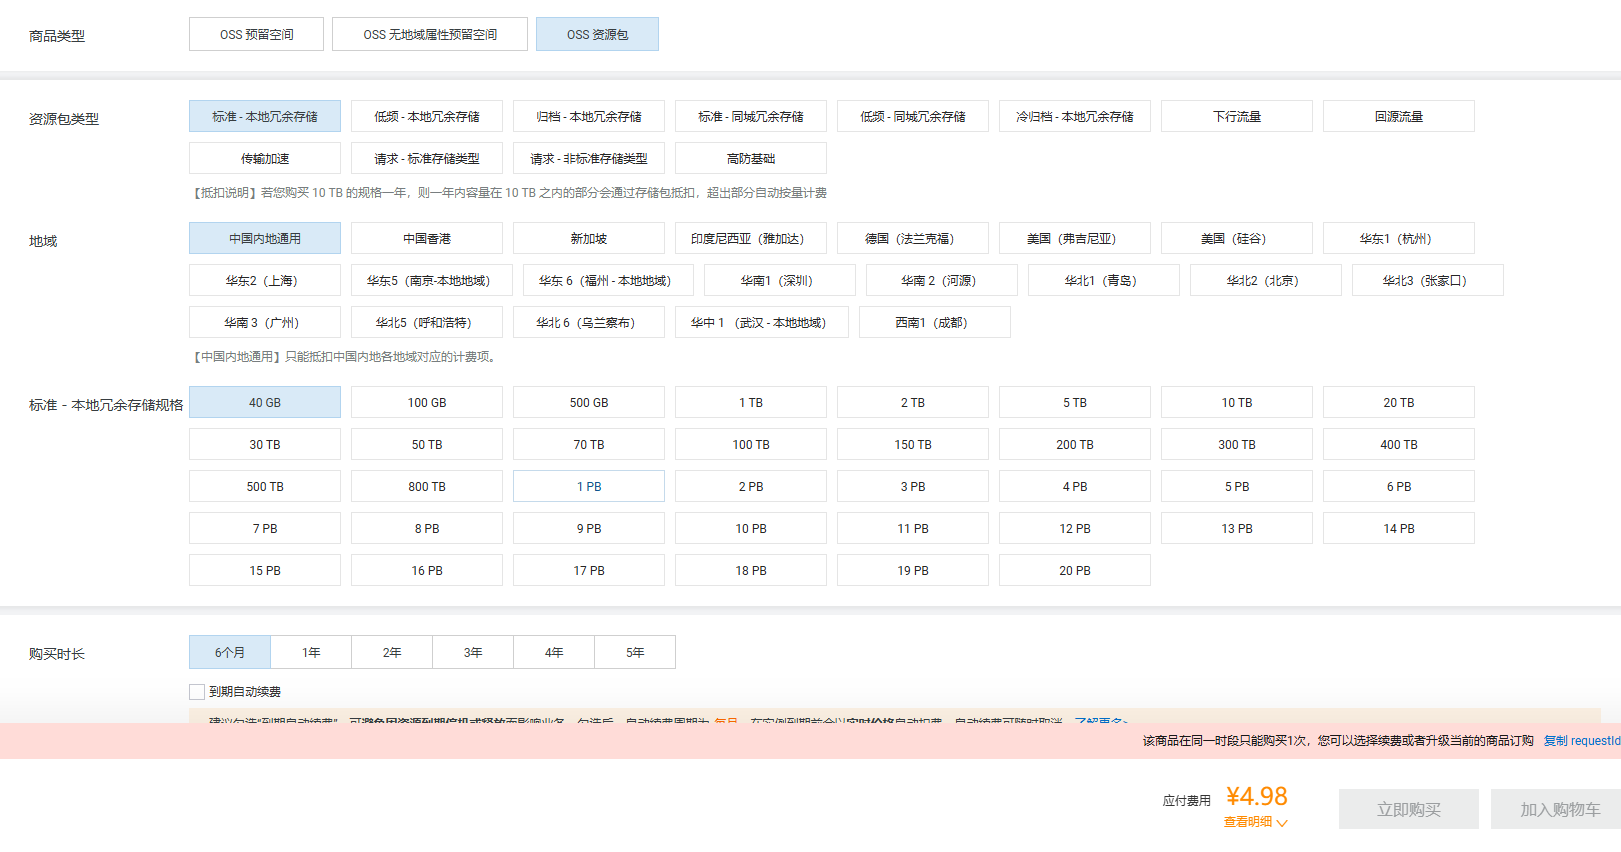
Task: Choose 低频 - 本地冗余存储 package type
Action: point(427,117)
